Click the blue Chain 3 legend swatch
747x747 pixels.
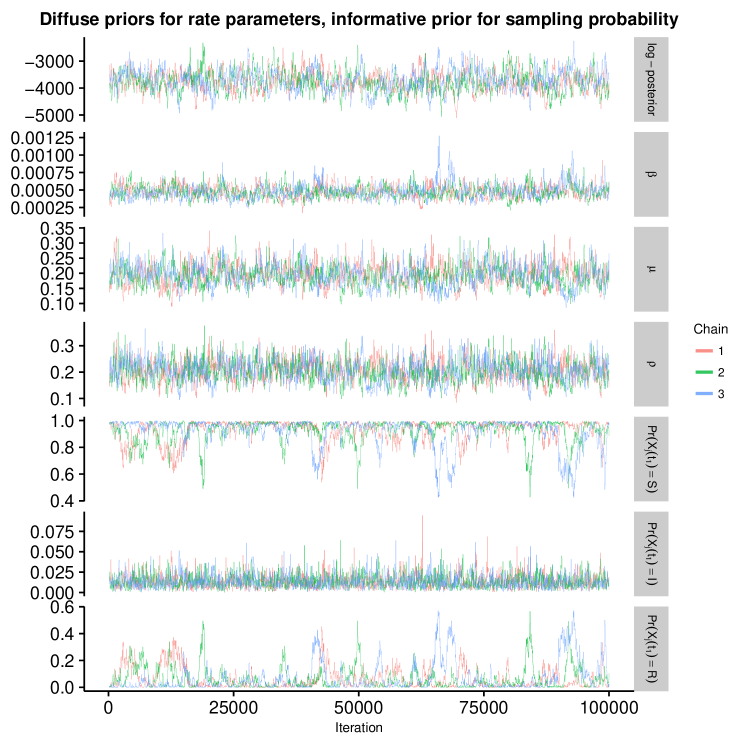[704, 394]
